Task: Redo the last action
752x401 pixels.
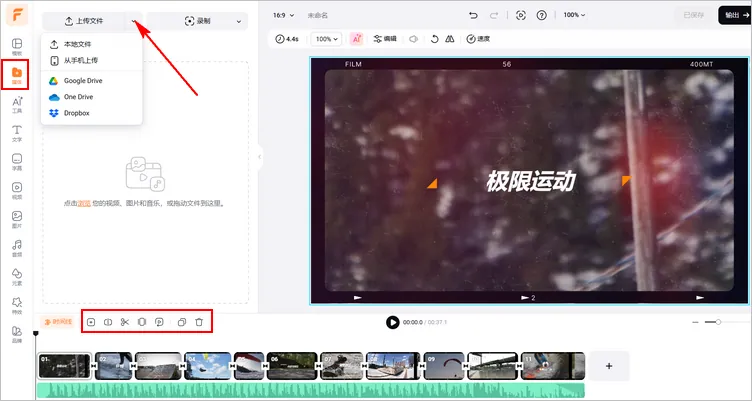Action: tap(494, 15)
